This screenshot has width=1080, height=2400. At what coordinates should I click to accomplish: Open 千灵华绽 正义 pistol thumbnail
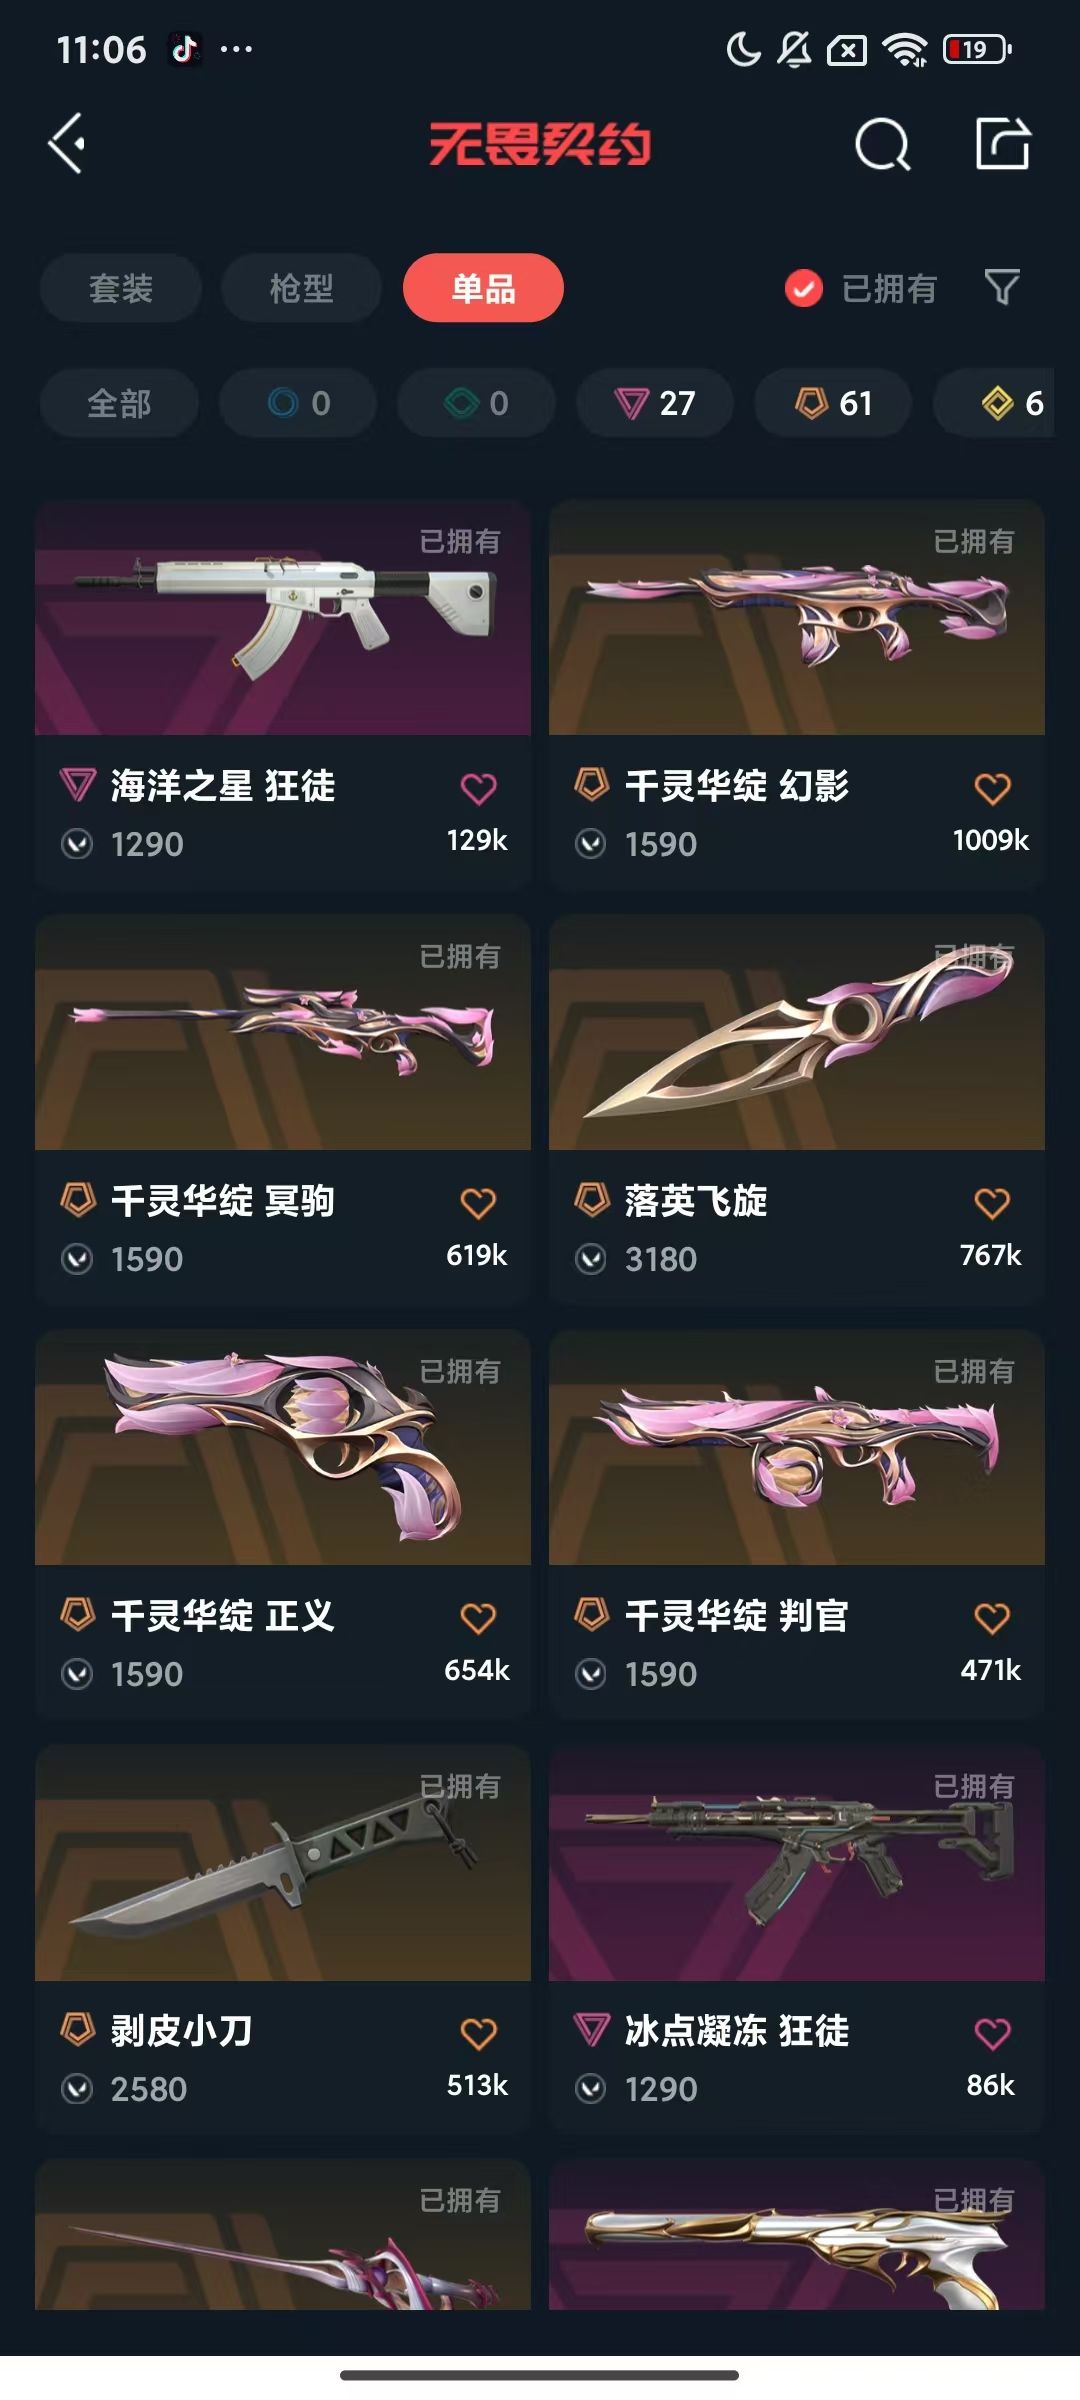coord(283,1447)
